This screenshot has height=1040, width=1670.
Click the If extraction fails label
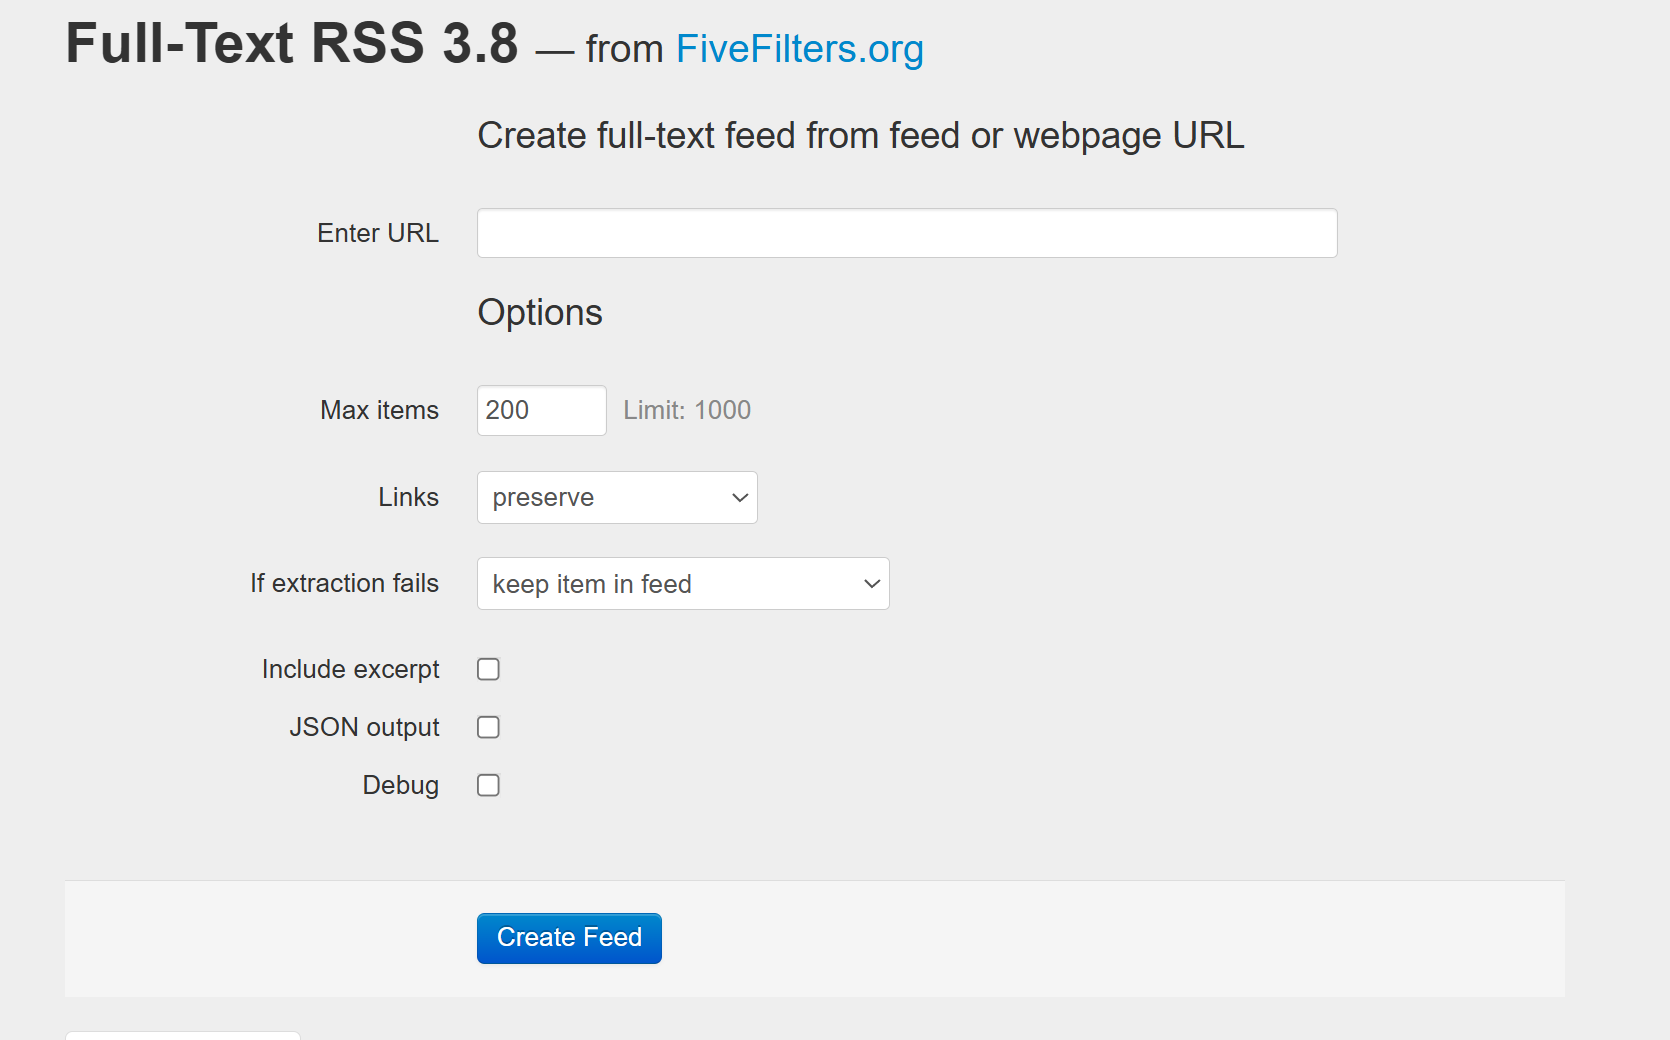[344, 583]
